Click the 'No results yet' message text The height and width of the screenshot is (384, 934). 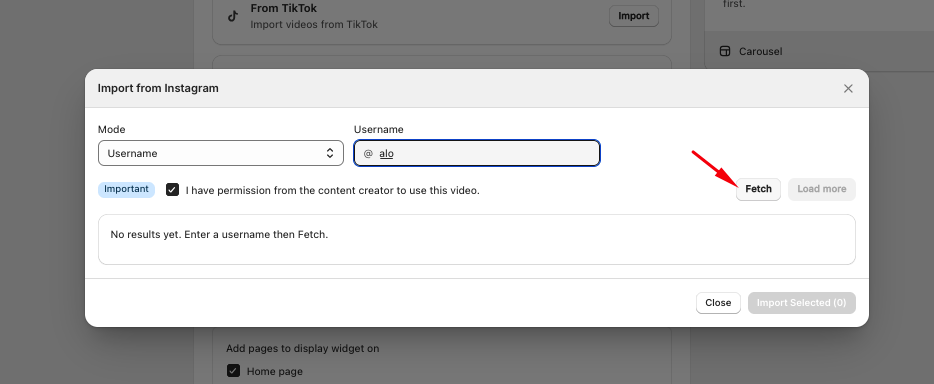[x=219, y=235]
